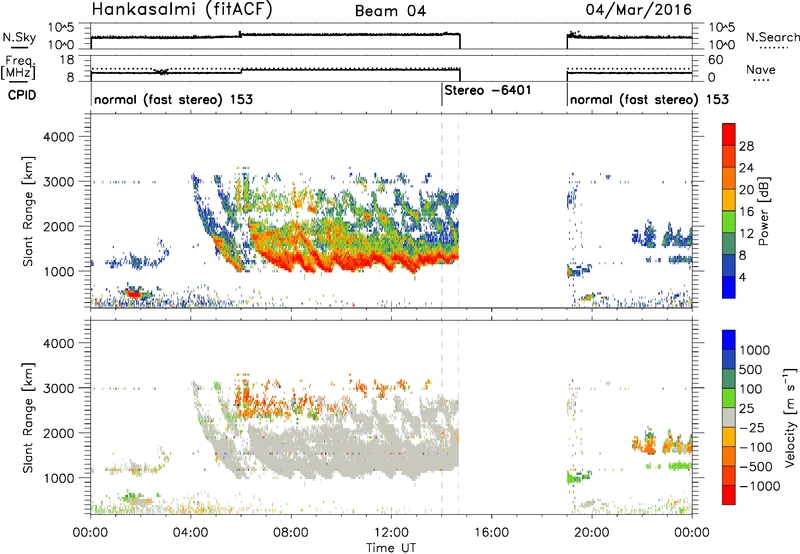
Task: Click the first 'normal (fast stereo) 153' label
Action: point(173,99)
